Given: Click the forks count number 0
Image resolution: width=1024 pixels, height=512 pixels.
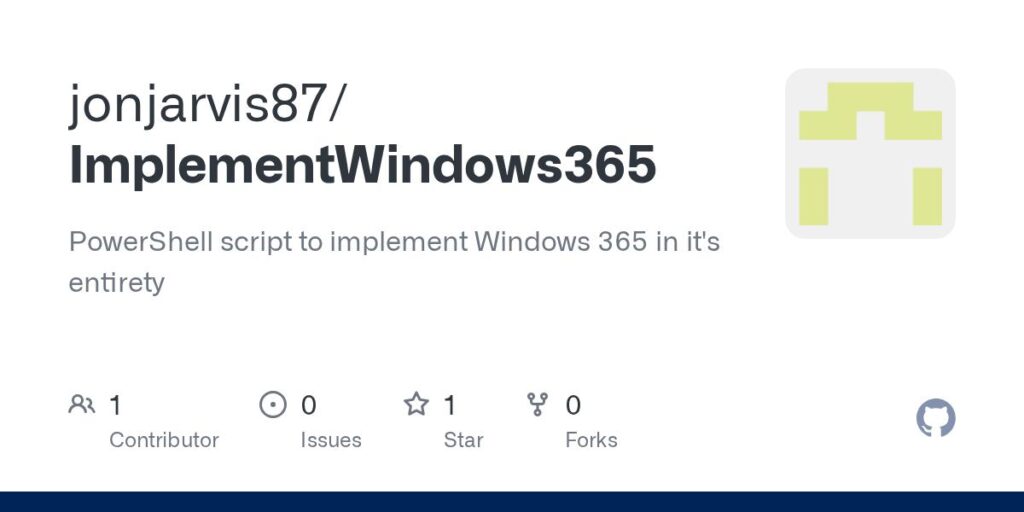Looking at the screenshot, I should (573, 406).
